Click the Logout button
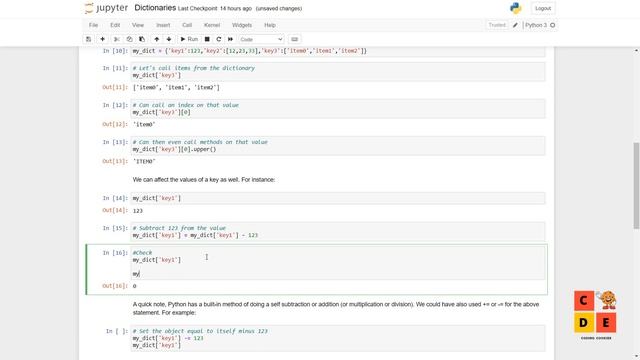The height and width of the screenshot is (360, 640). tap(543, 8)
